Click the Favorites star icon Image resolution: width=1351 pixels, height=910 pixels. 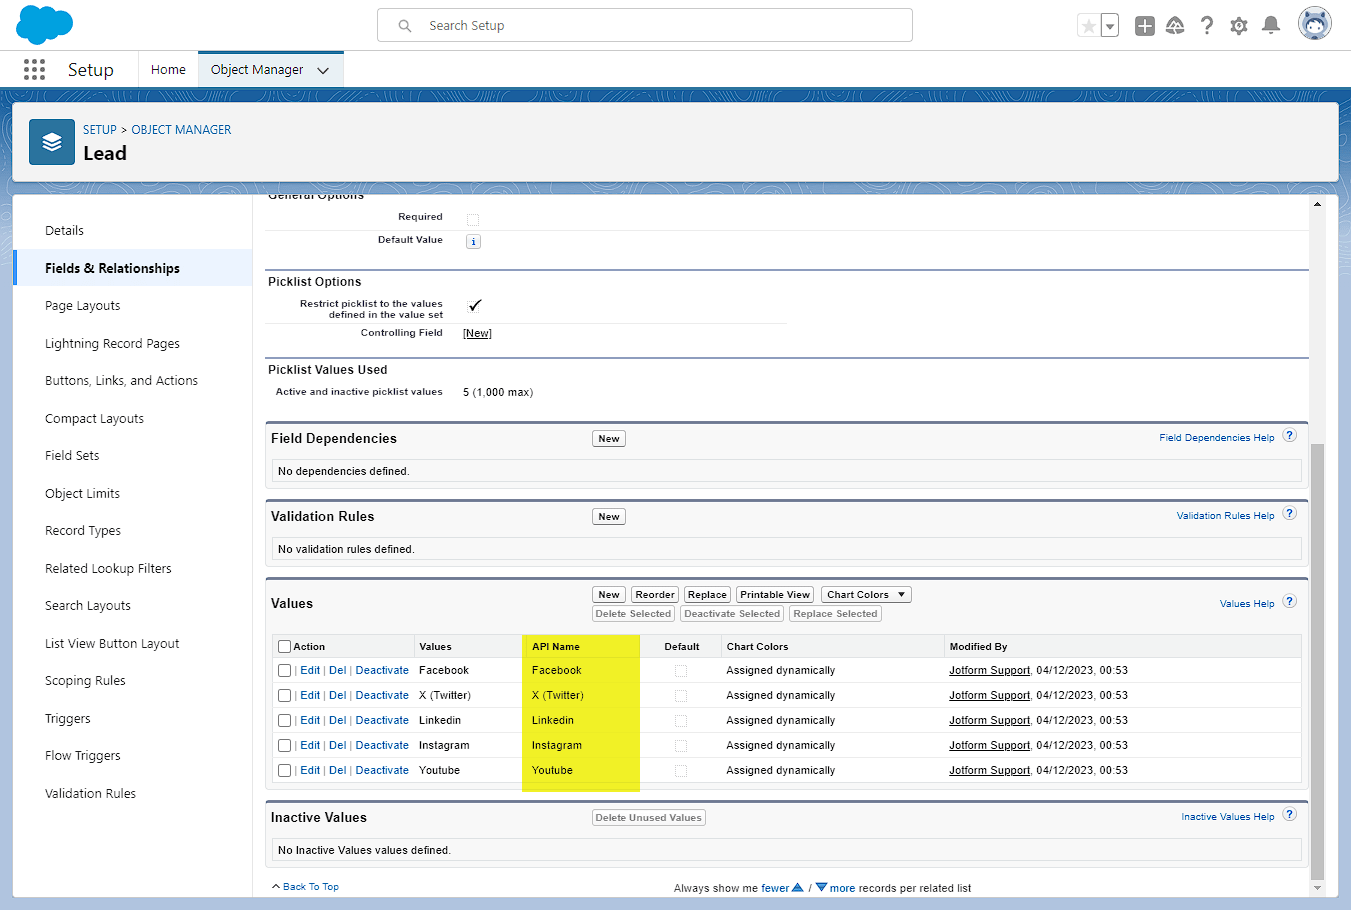pyautogui.click(x=1088, y=26)
